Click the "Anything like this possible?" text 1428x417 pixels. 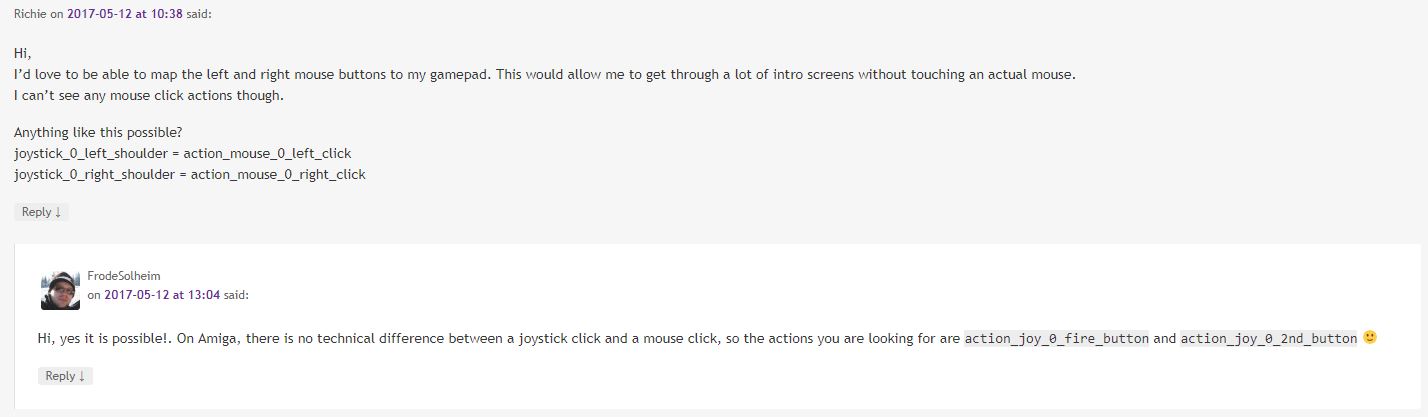click(98, 133)
